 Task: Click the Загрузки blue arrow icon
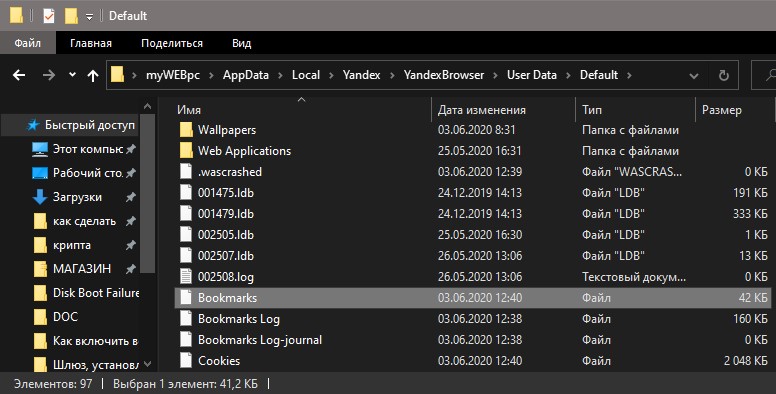pyautogui.click(x=40, y=197)
